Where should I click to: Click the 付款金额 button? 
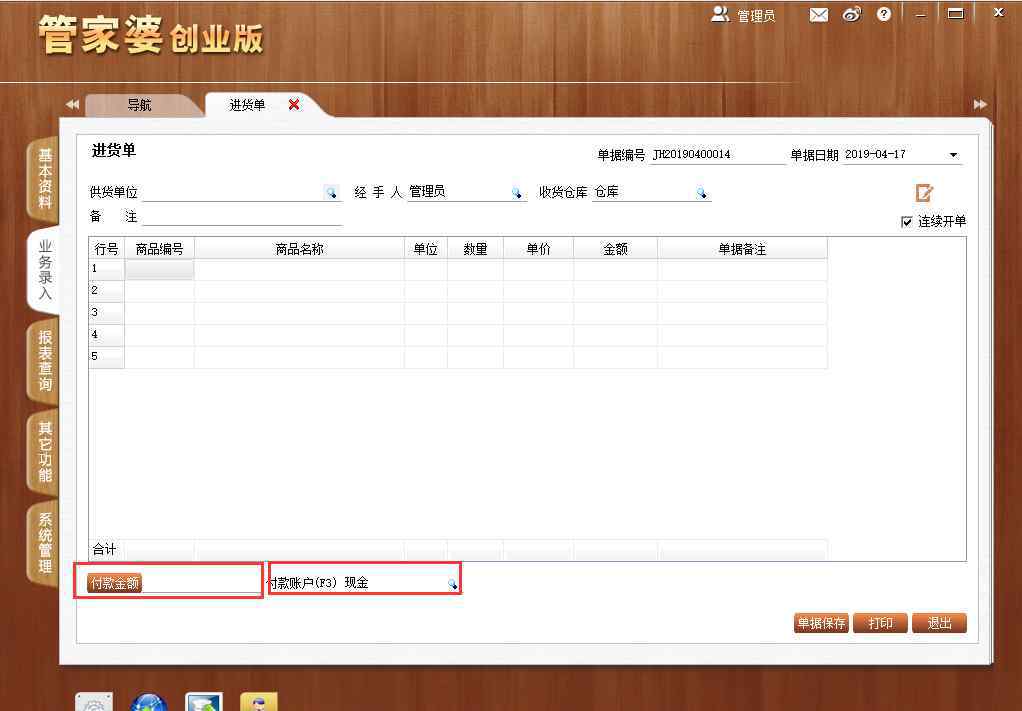pos(115,583)
